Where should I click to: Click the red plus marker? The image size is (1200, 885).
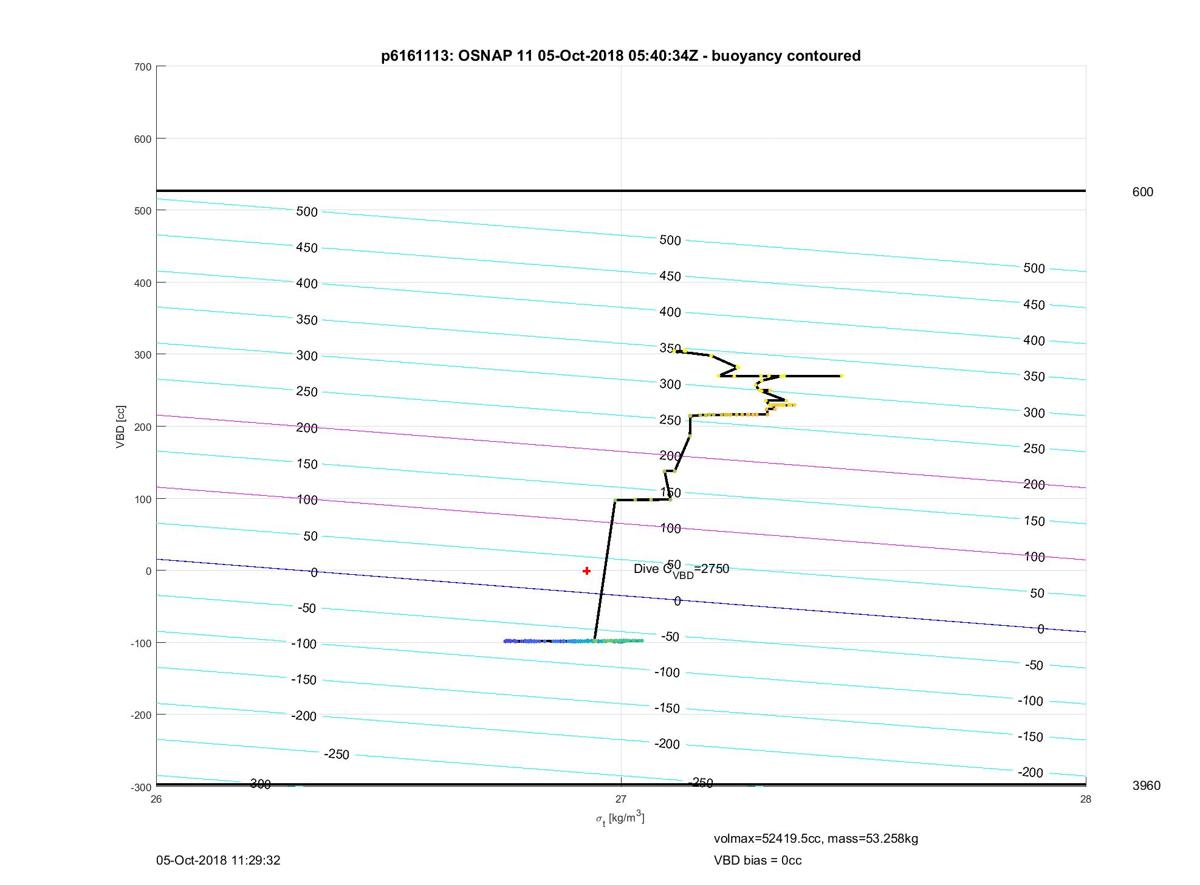click(586, 571)
